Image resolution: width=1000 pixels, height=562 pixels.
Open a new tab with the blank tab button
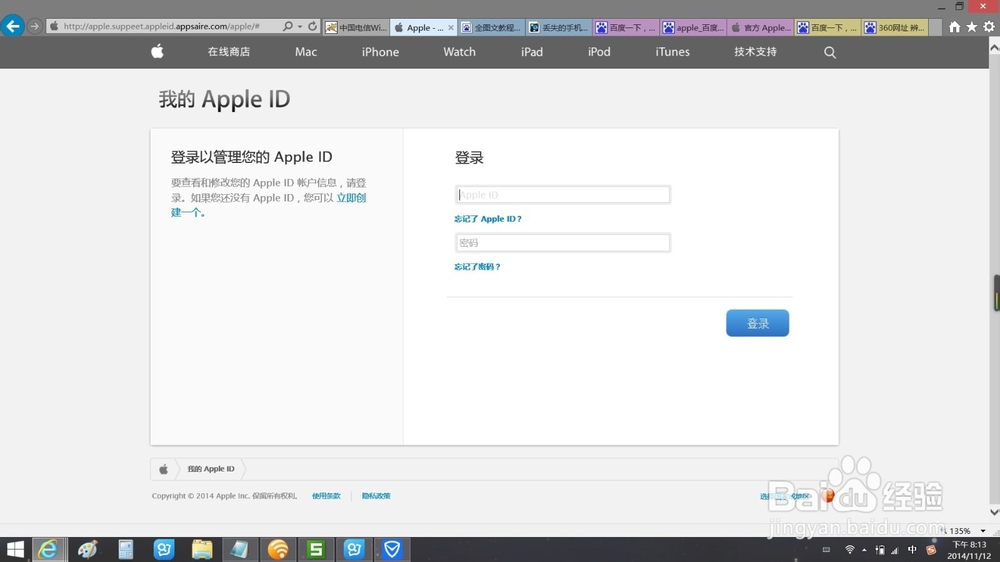[936, 27]
